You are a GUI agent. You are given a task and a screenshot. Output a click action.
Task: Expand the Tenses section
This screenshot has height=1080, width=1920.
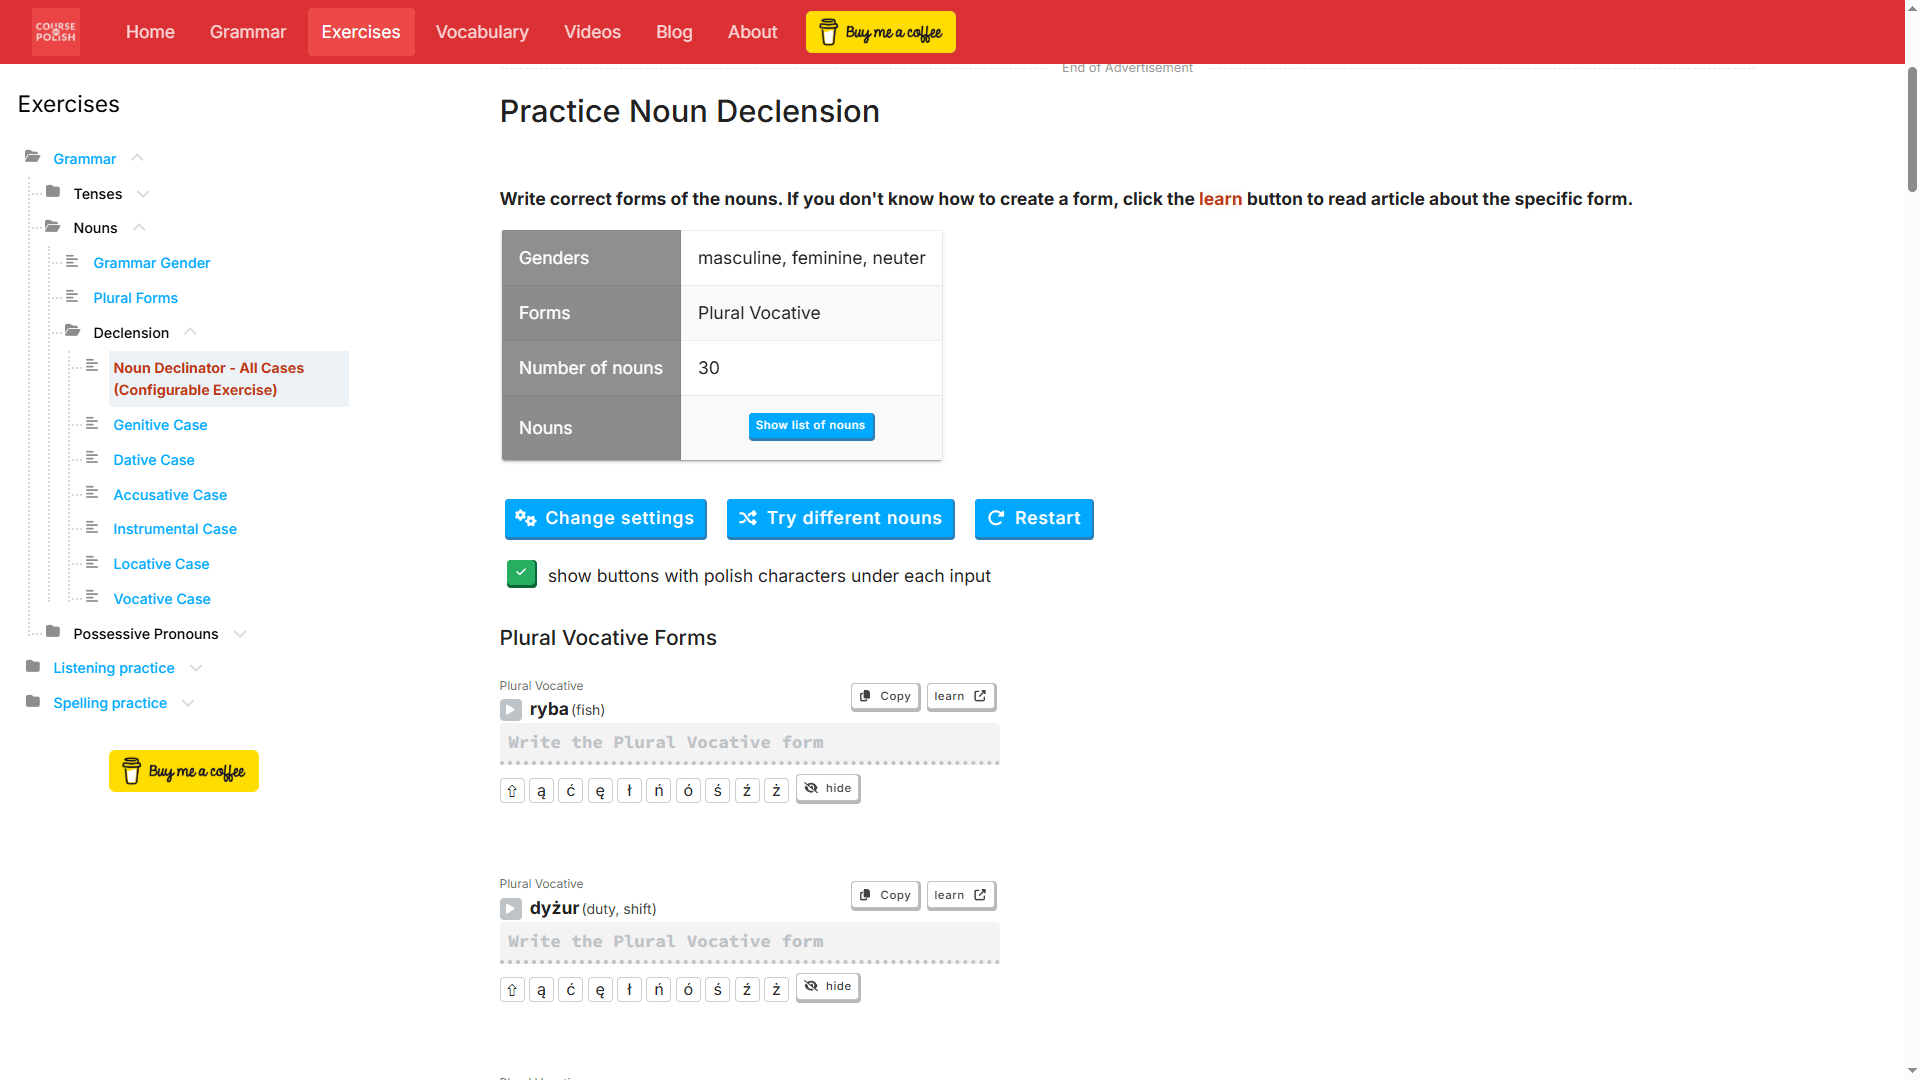(x=143, y=193)
